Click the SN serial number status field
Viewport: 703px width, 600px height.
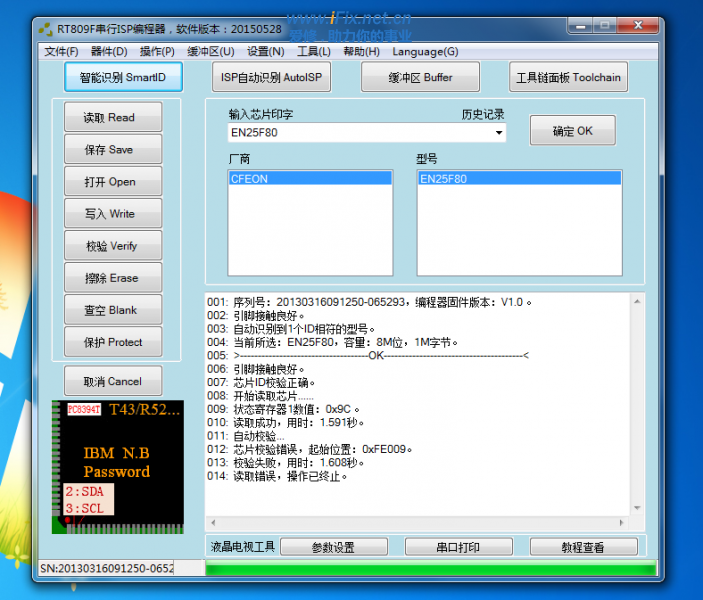pos(106,568)
